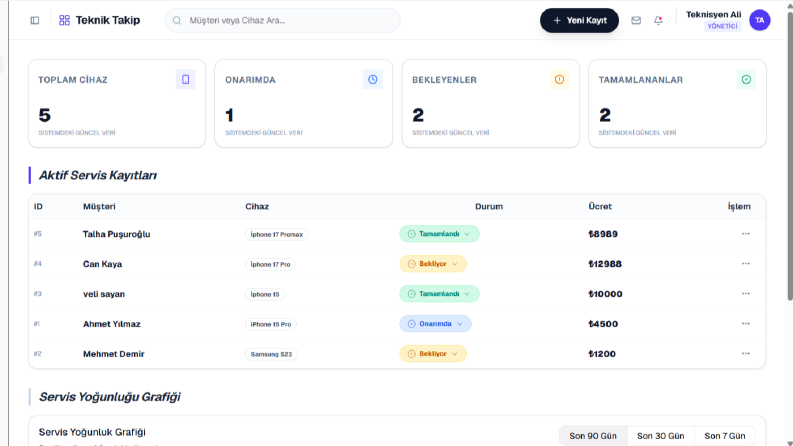Select the Son 30 Gün tab
793x446 pixels.
(660, 436)
